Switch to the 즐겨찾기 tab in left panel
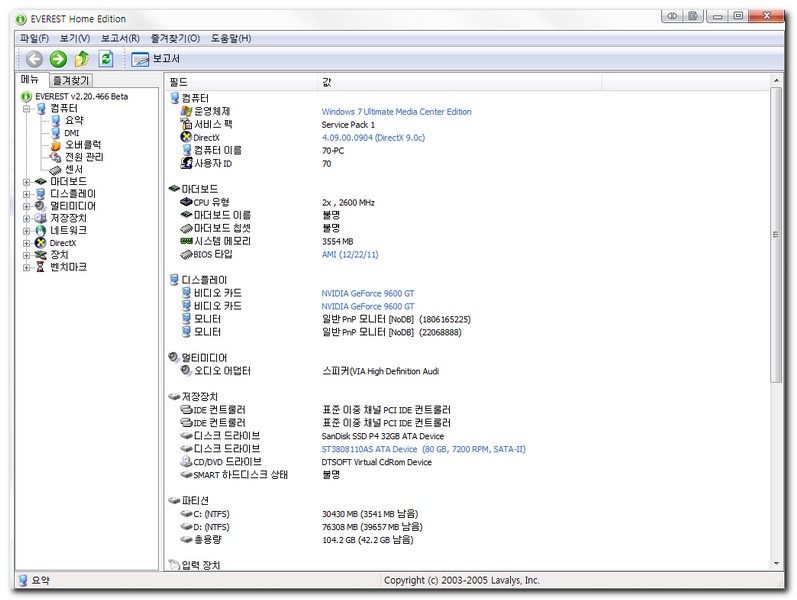 click(71, 80)
